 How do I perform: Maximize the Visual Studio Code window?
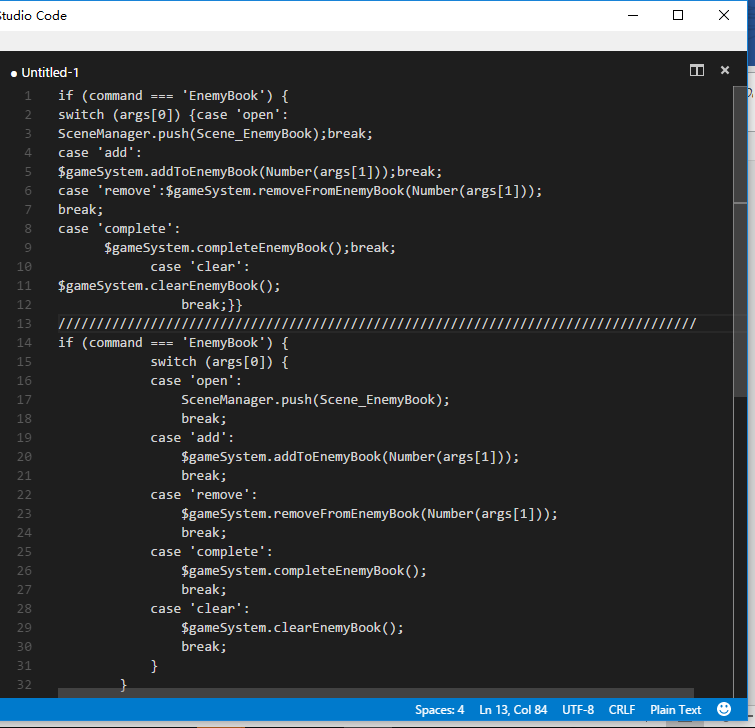pyautogui.click(x=677, y=15)
